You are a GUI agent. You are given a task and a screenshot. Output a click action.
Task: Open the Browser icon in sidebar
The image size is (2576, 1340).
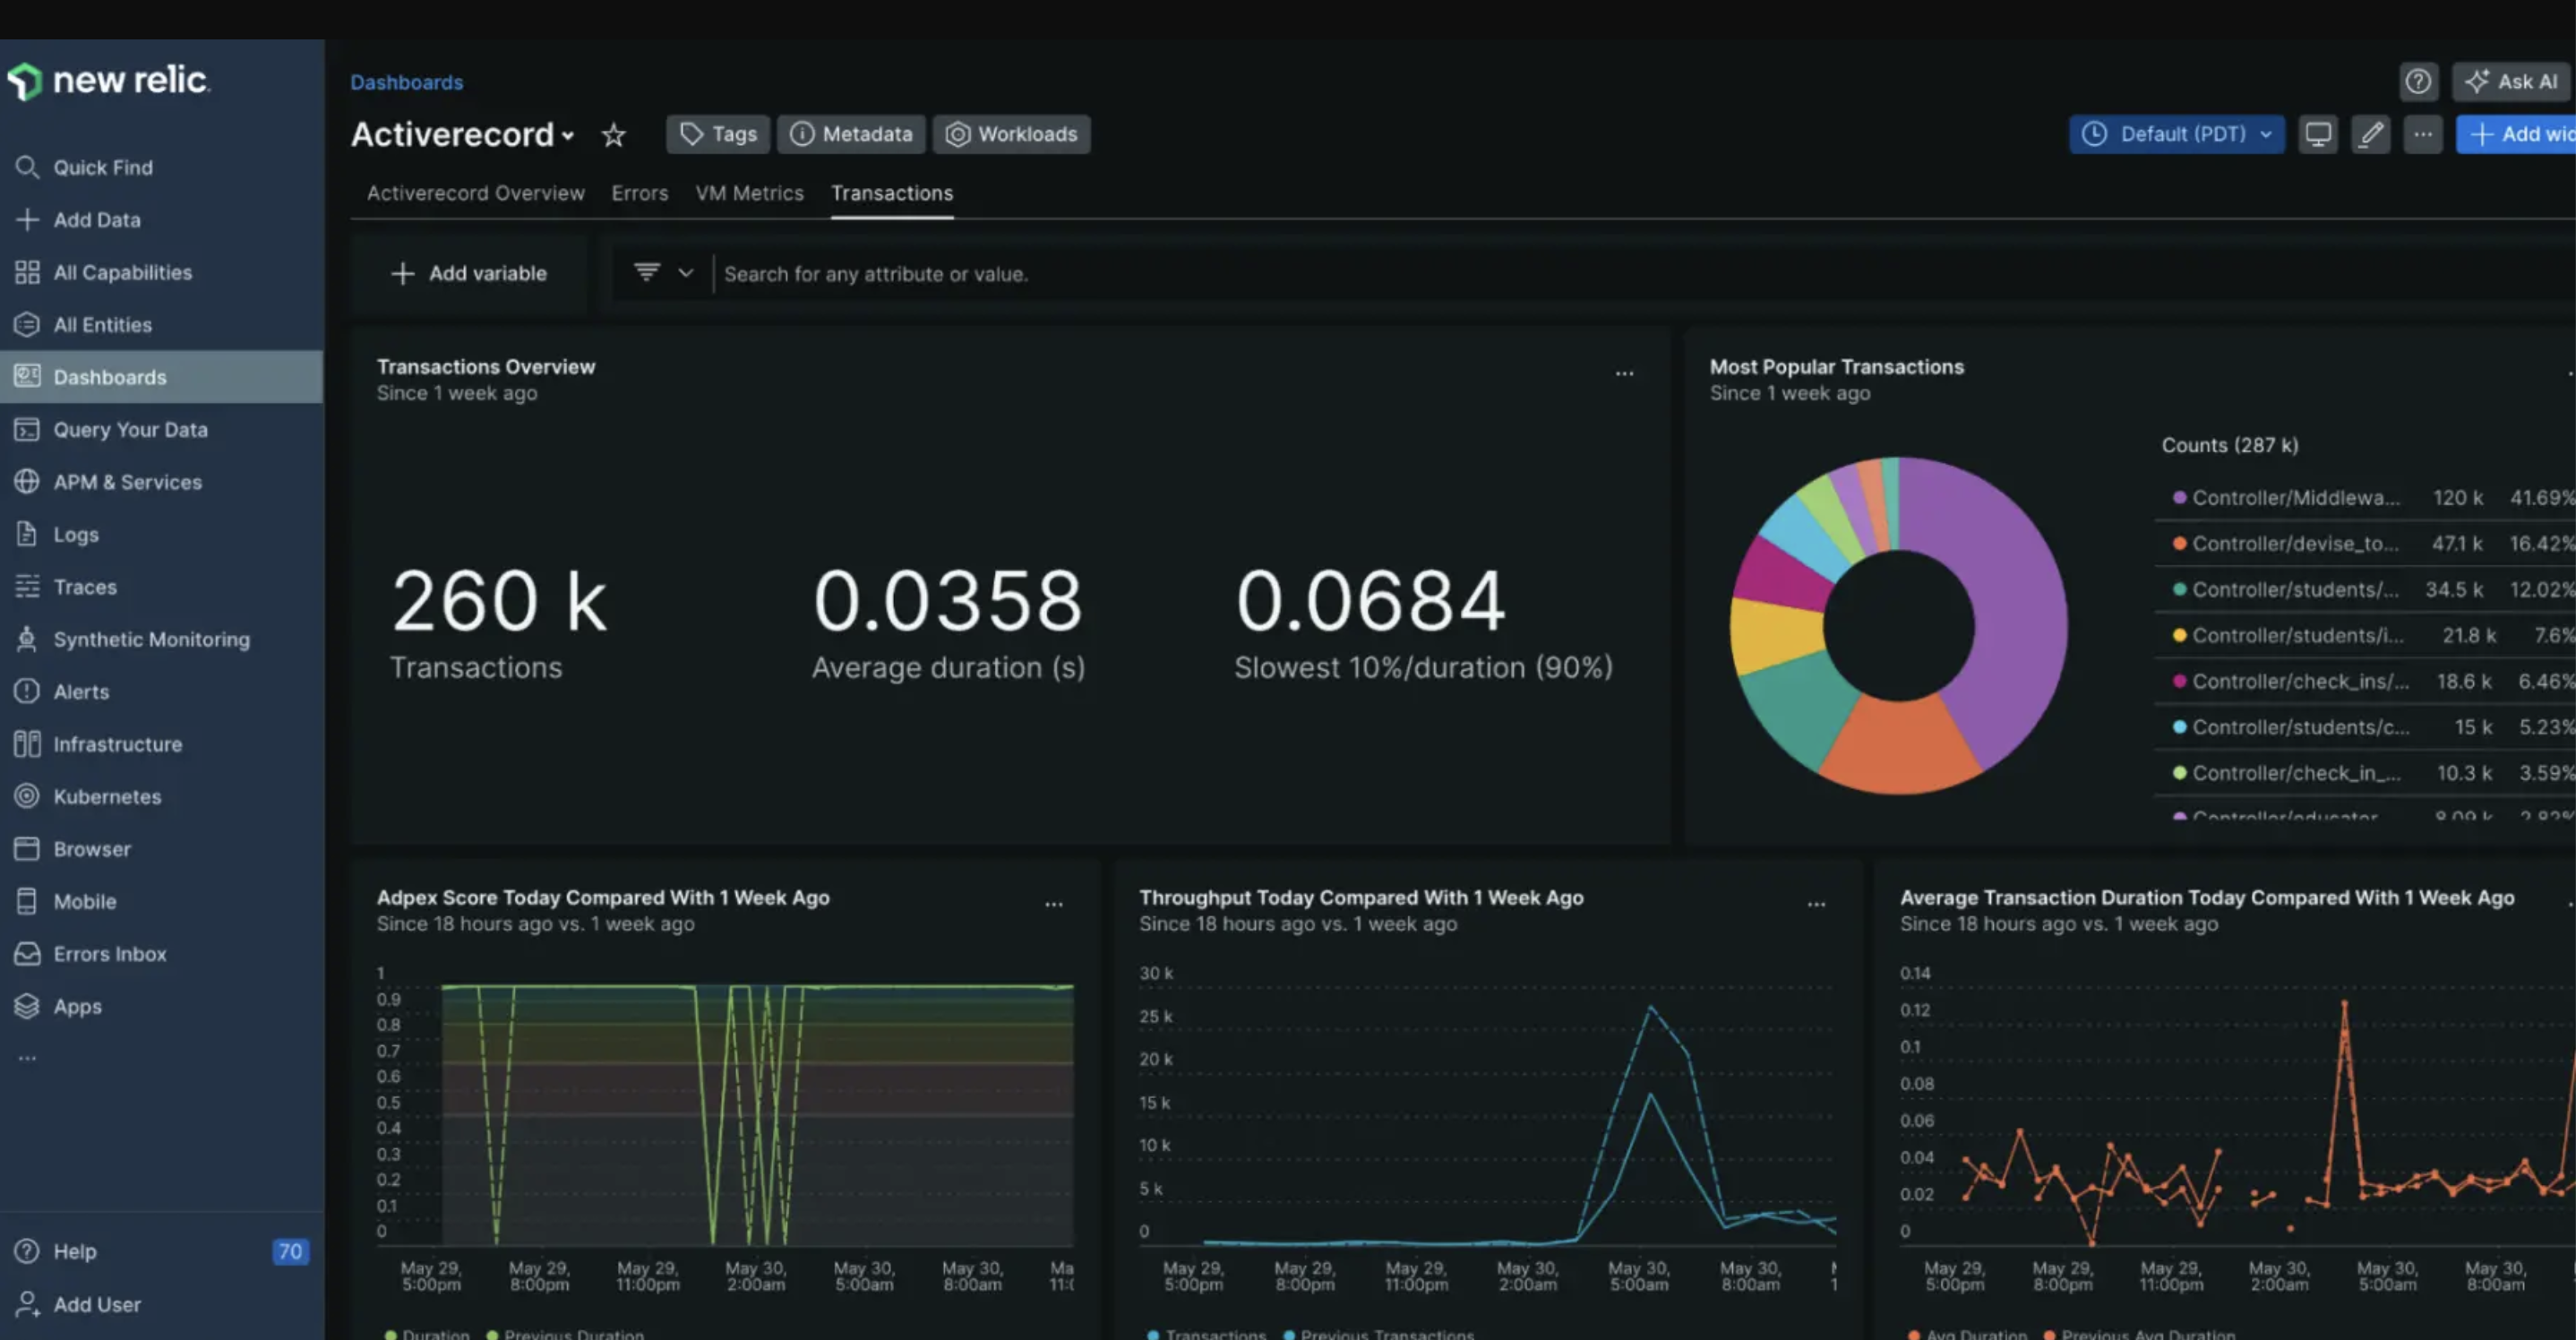[x=27, y=848]
